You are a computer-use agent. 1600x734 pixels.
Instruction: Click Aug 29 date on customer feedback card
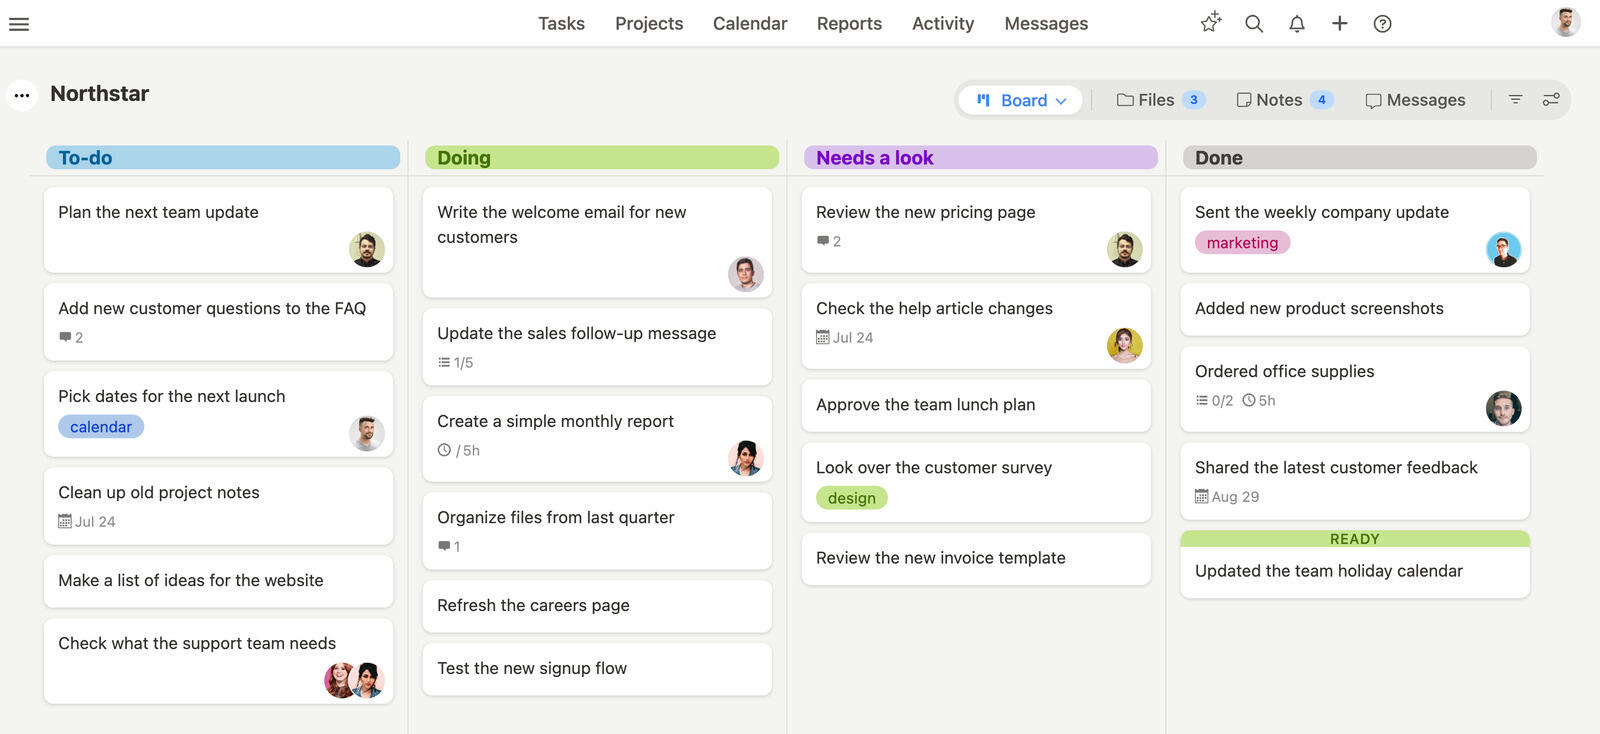click(x=1227, y=497)
